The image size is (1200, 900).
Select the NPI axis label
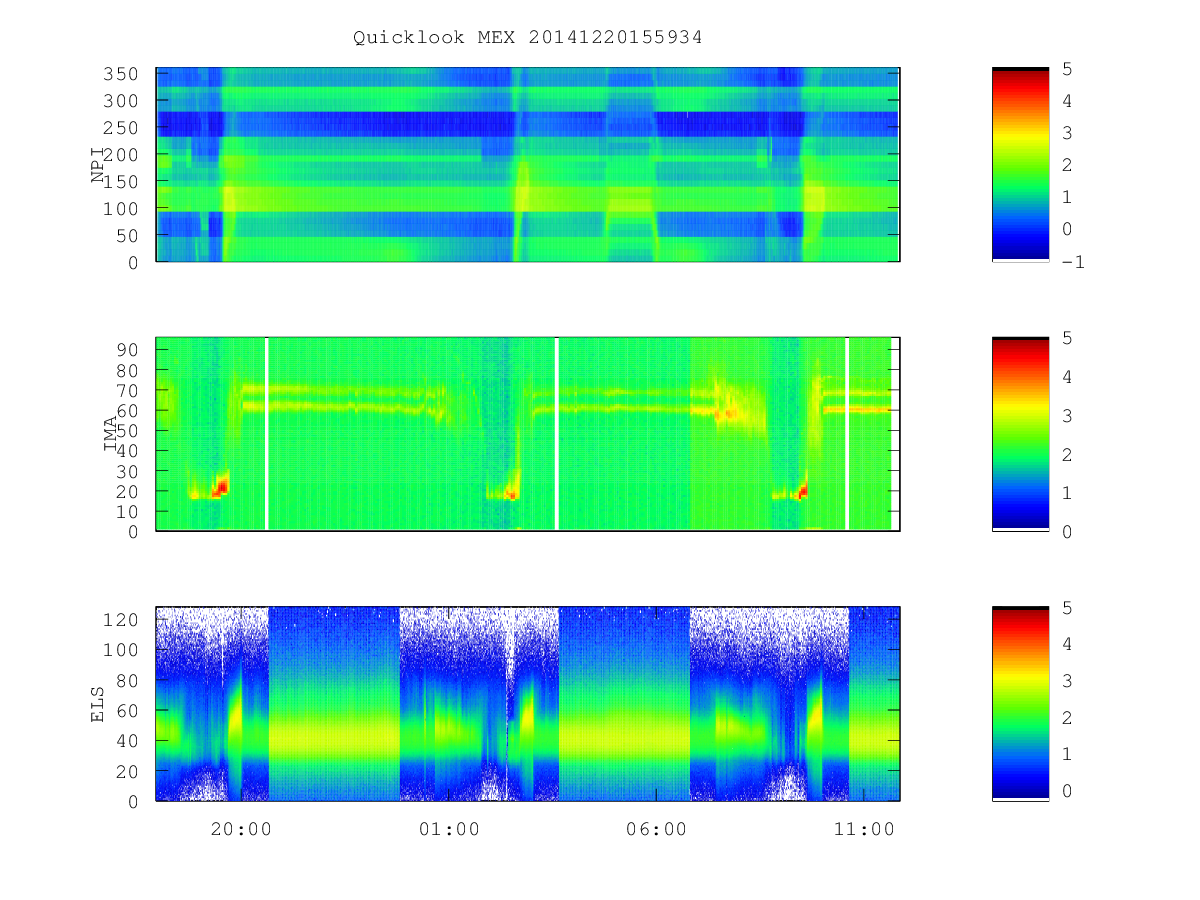[x=99, y=165]
